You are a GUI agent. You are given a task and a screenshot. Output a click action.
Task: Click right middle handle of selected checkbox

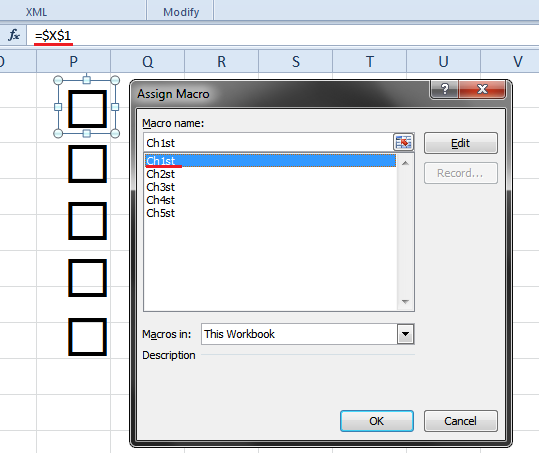click(115, 107)
